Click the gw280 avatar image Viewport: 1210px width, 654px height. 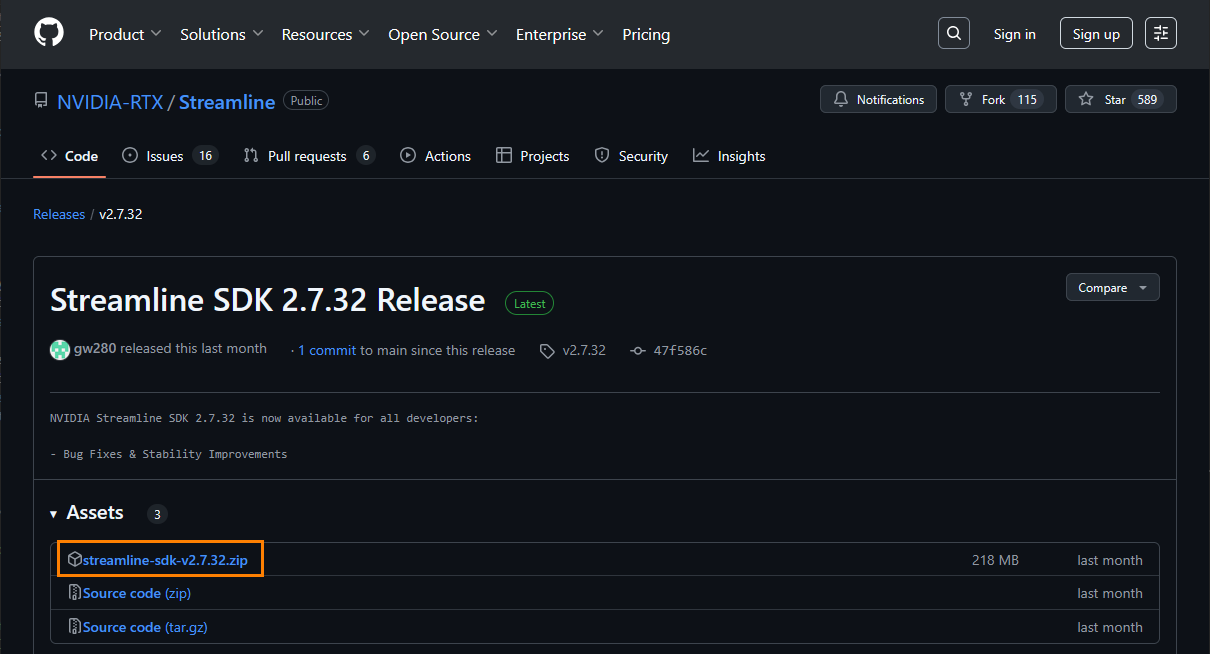[x=60, y=349]
